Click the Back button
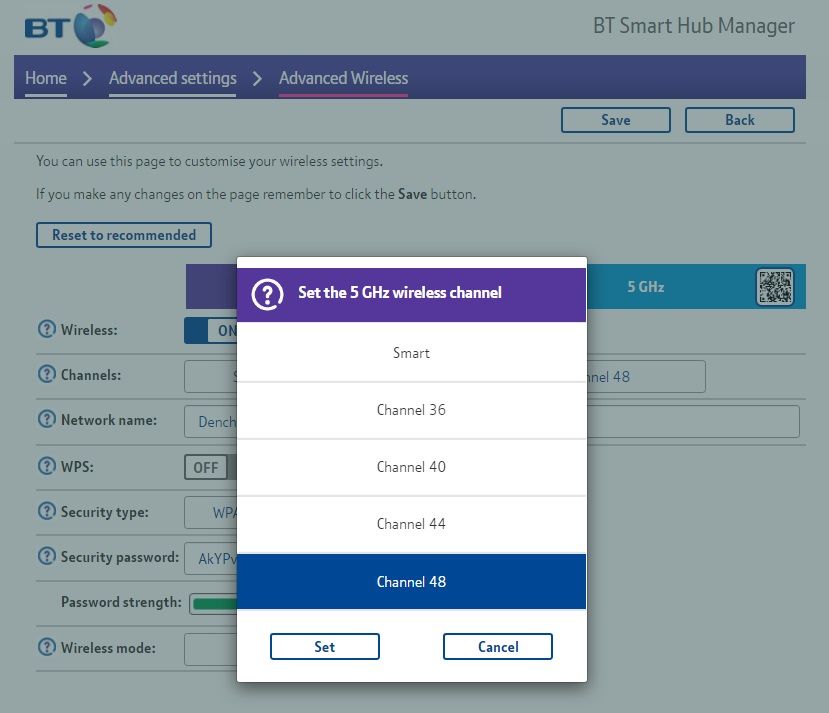 click(740, 120)
